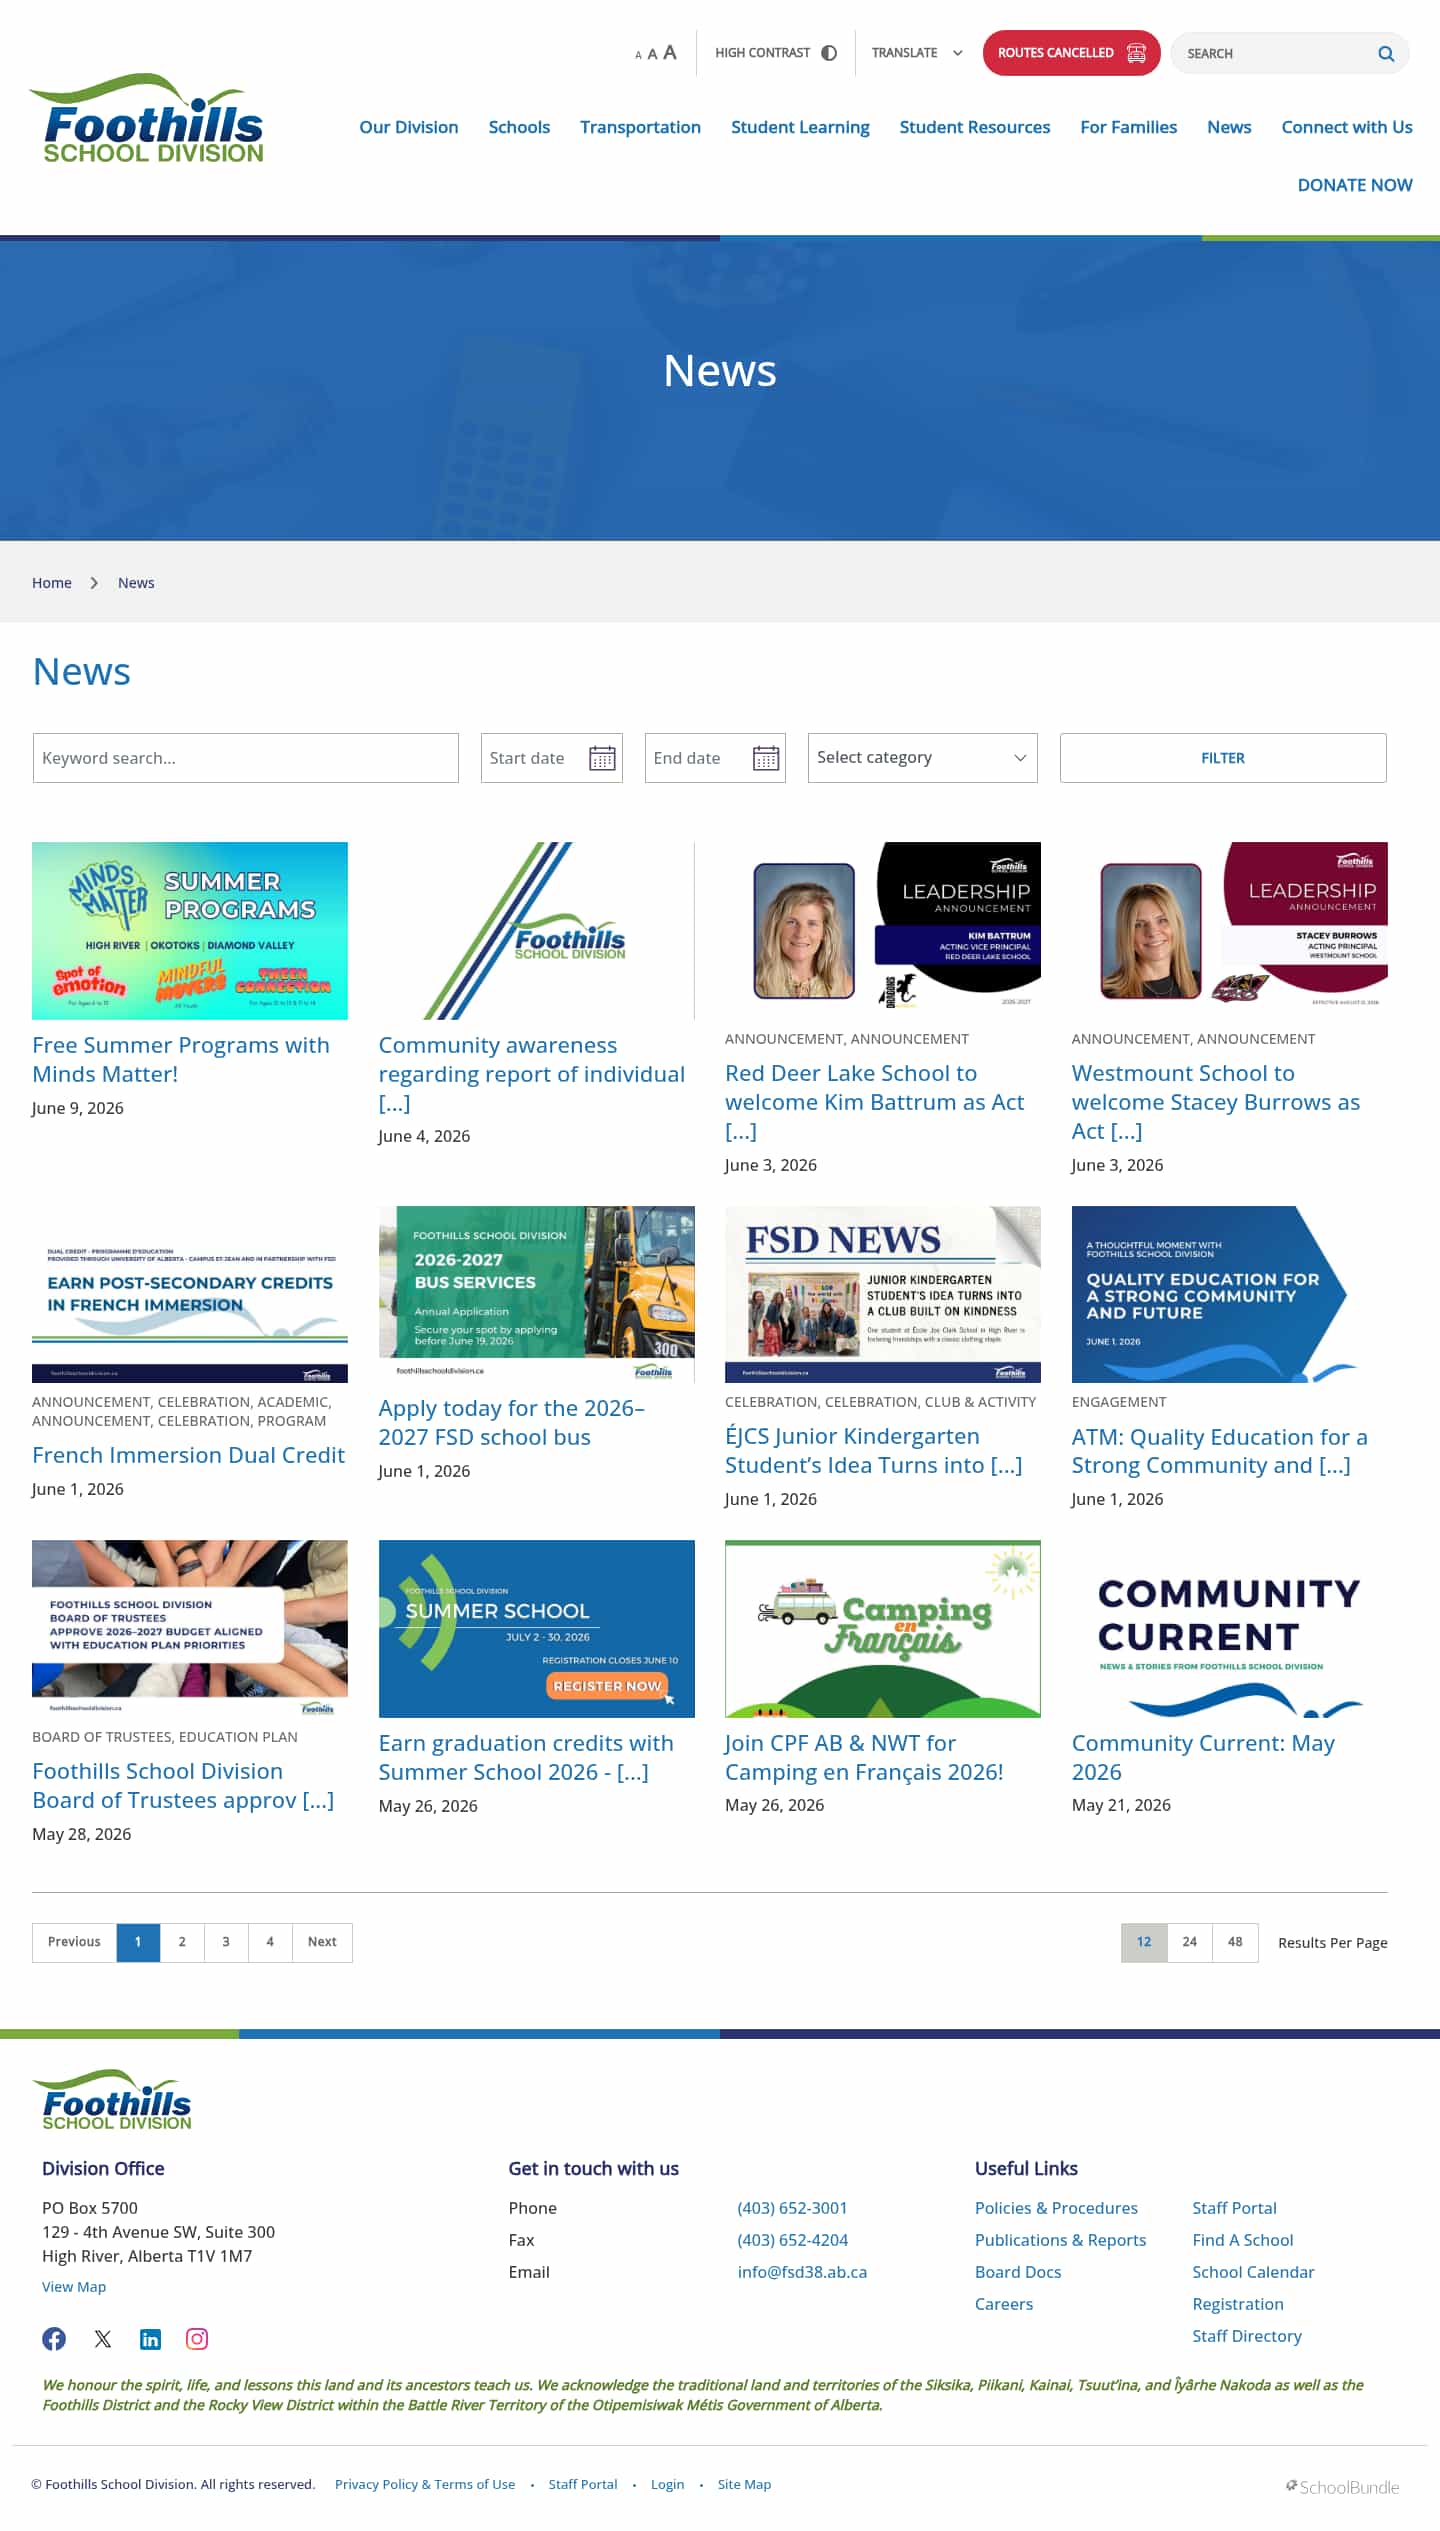Go to pagination page 4
The image size is (1440, 2531).
270,1942
